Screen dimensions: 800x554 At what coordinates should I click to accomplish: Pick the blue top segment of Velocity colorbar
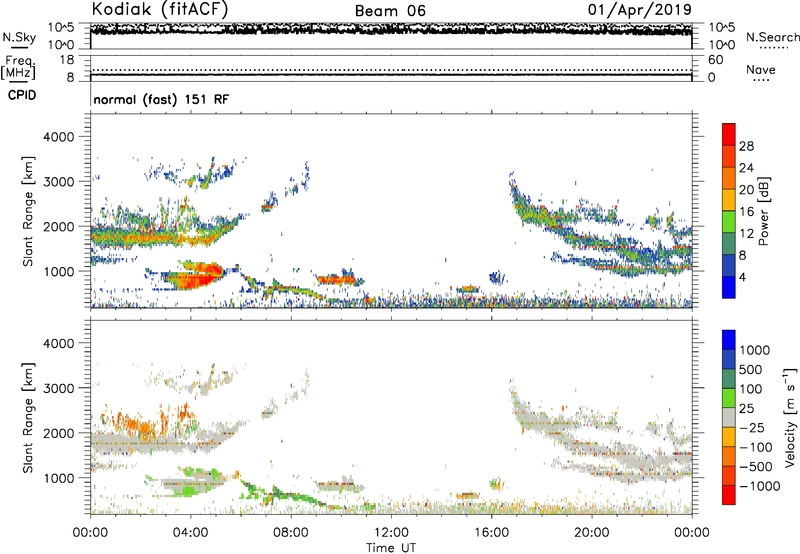point(729,340)
